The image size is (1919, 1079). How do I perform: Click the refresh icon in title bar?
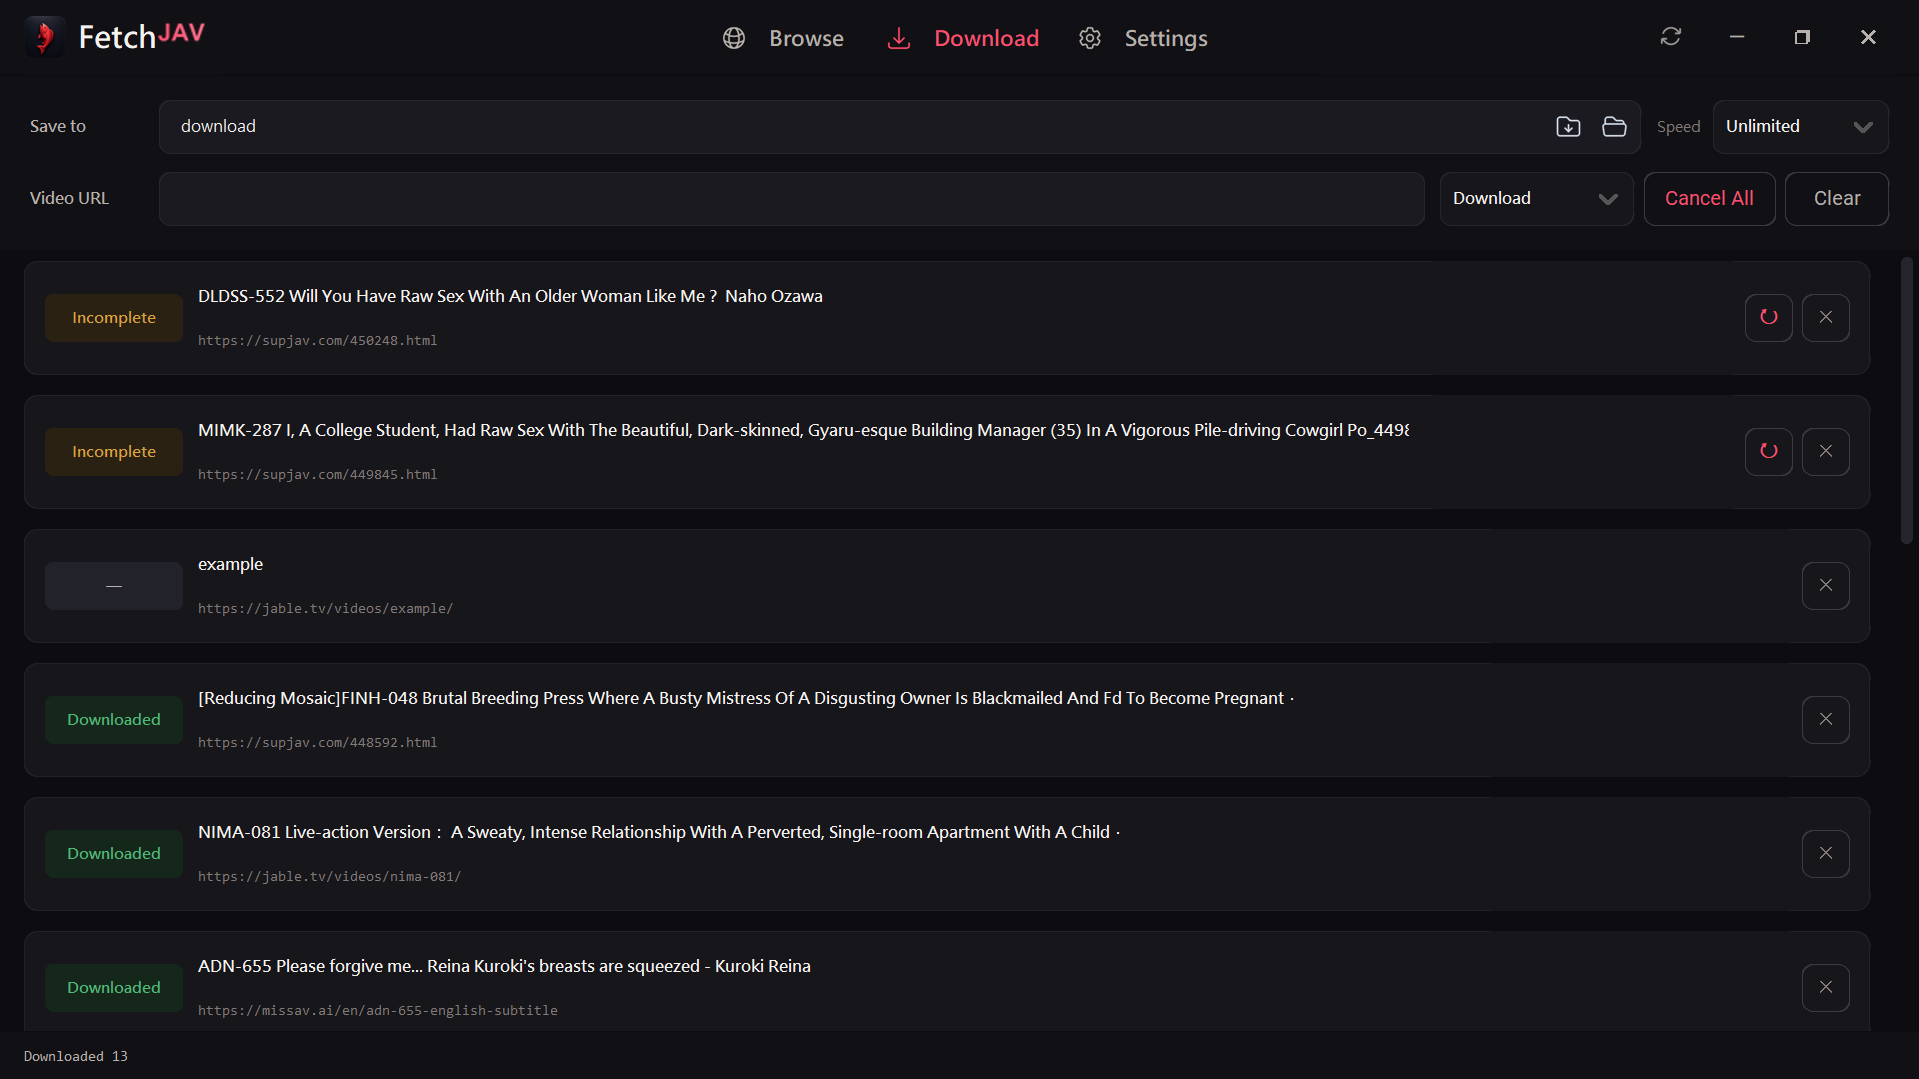tap(1671, 37)
